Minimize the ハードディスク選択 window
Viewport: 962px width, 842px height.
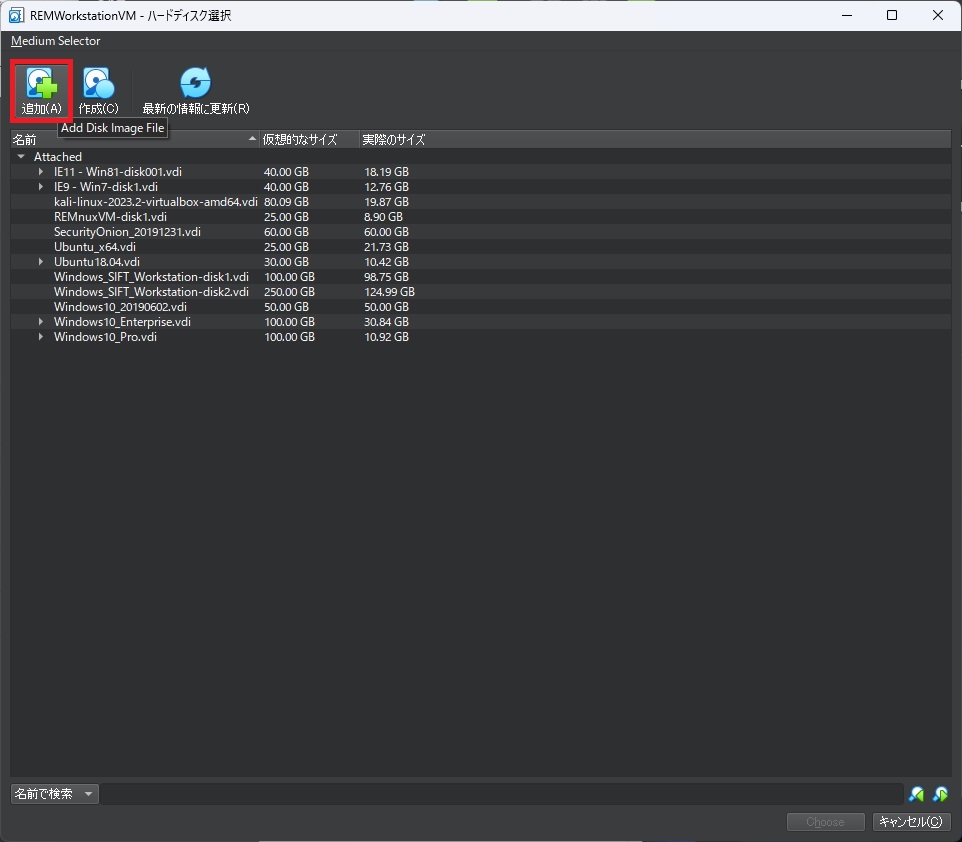tap(847, 15)
